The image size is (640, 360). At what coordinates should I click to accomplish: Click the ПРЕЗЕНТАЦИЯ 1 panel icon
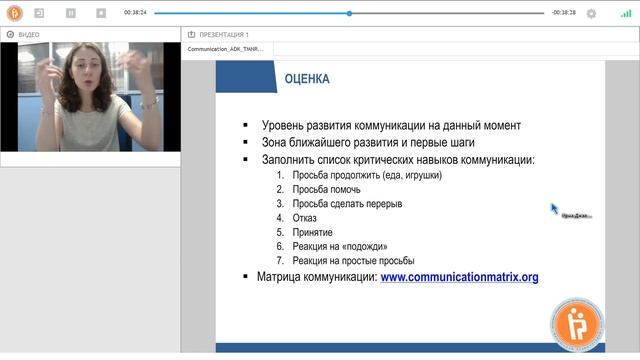coord(191,35)
